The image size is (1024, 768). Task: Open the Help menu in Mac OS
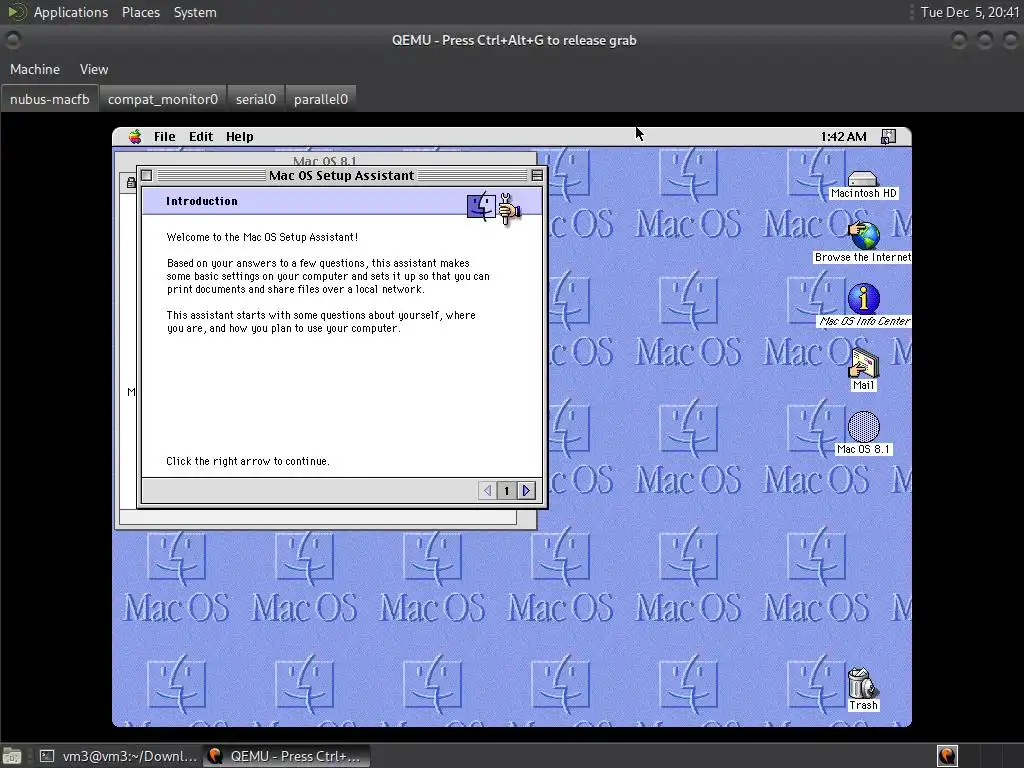[x=240, y=136]
